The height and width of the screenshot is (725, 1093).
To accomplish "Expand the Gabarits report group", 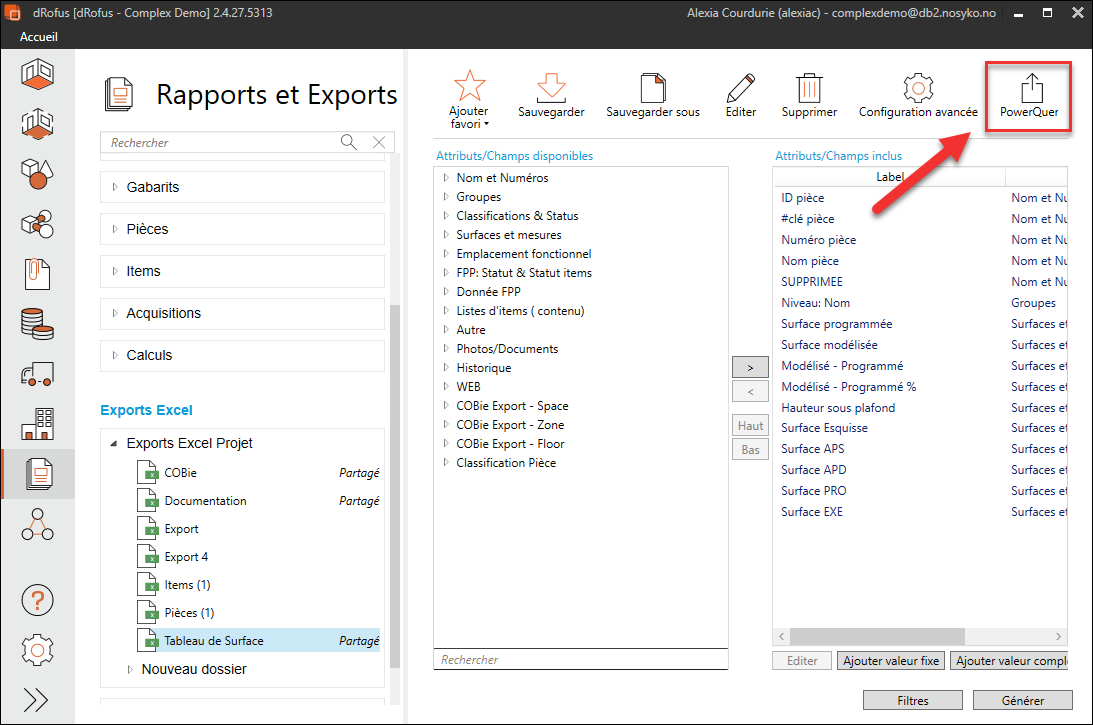I will coord(115,187).
